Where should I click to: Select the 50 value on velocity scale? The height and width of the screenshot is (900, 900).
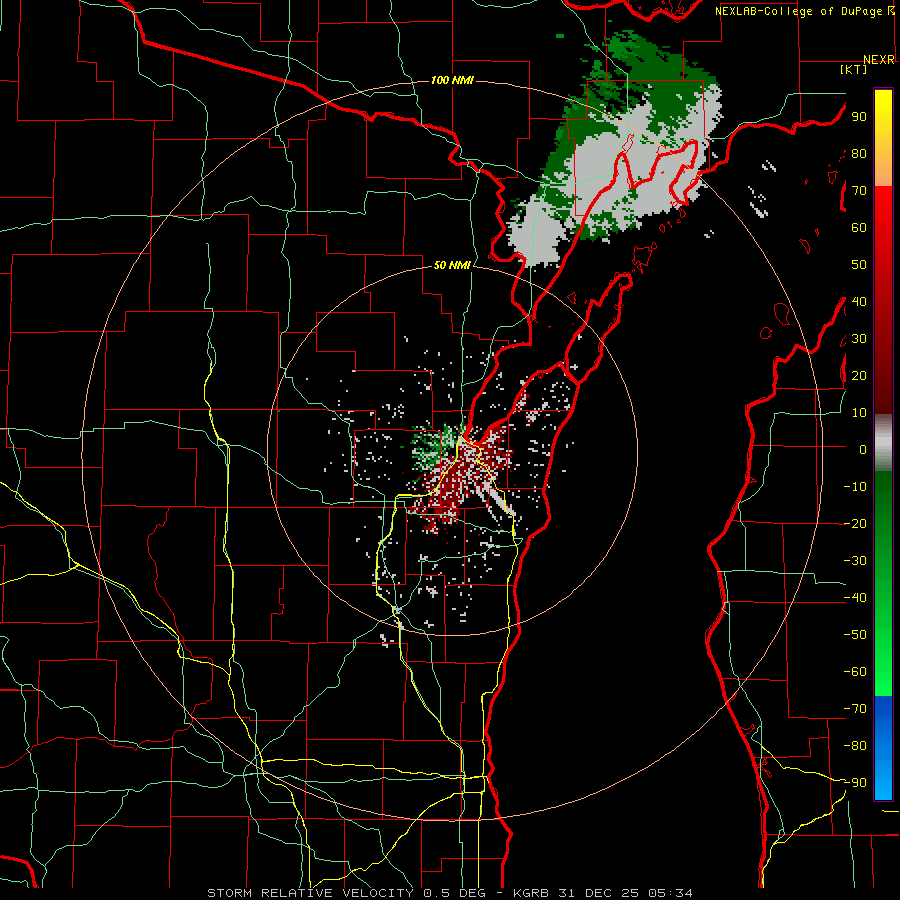point(859,265)
